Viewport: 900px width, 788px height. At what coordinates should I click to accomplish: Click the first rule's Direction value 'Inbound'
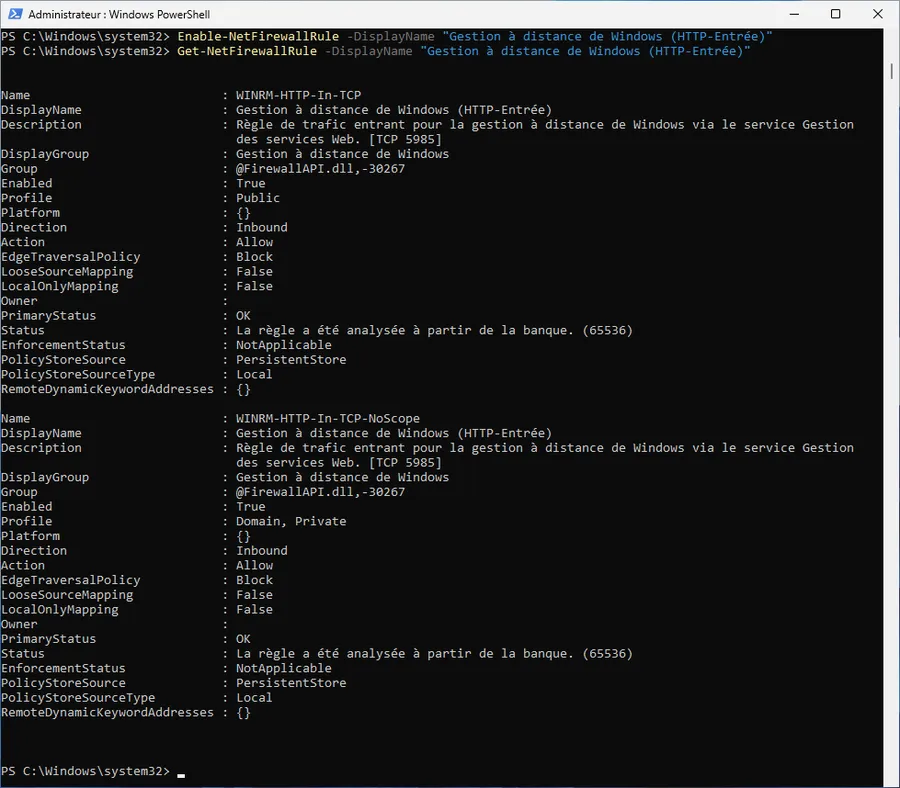(x=262, y=227)
